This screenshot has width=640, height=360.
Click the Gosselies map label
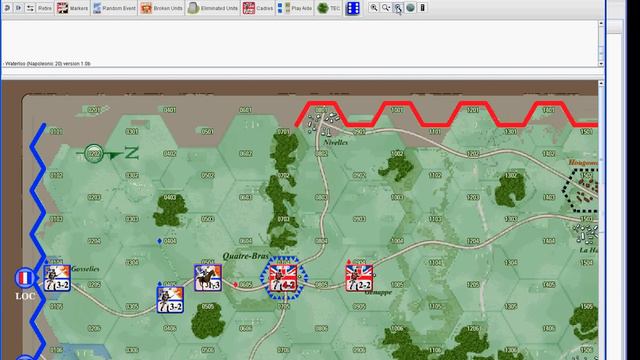coord(85,269)
